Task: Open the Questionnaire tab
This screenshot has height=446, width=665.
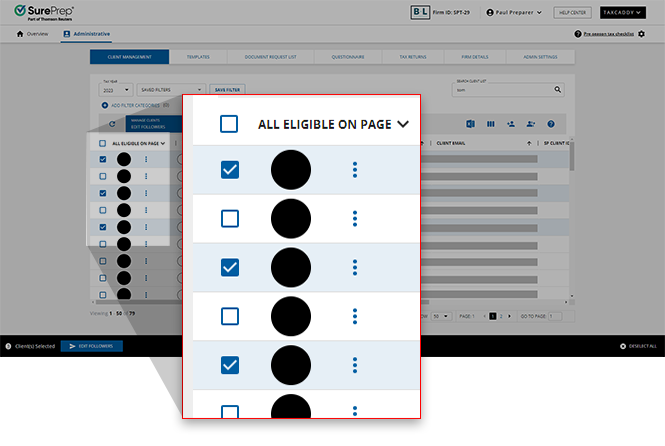Action: click(348, 57)
